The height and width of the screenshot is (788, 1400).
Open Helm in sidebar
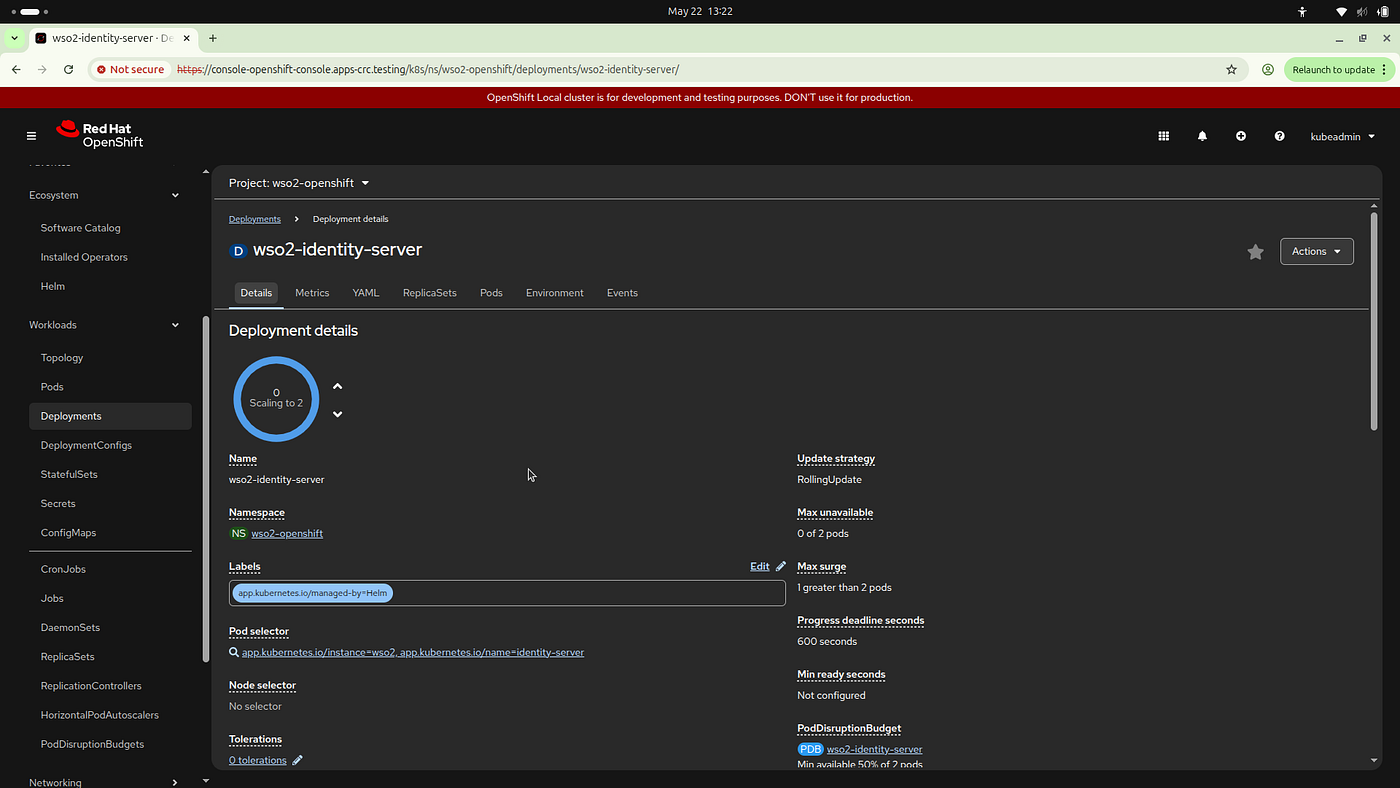point(53,286)
